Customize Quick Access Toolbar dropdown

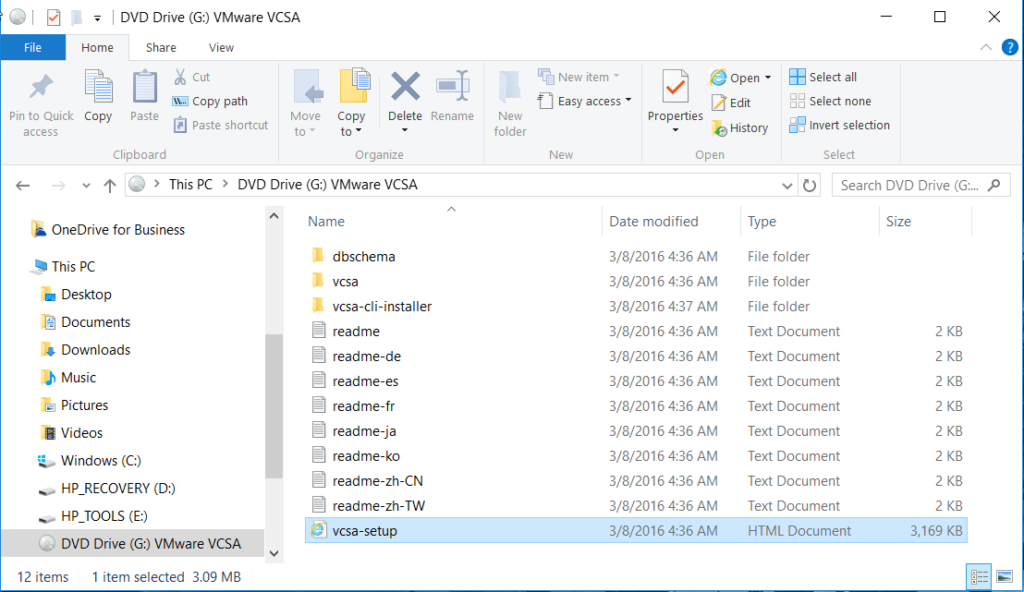[x=97, y=18]
